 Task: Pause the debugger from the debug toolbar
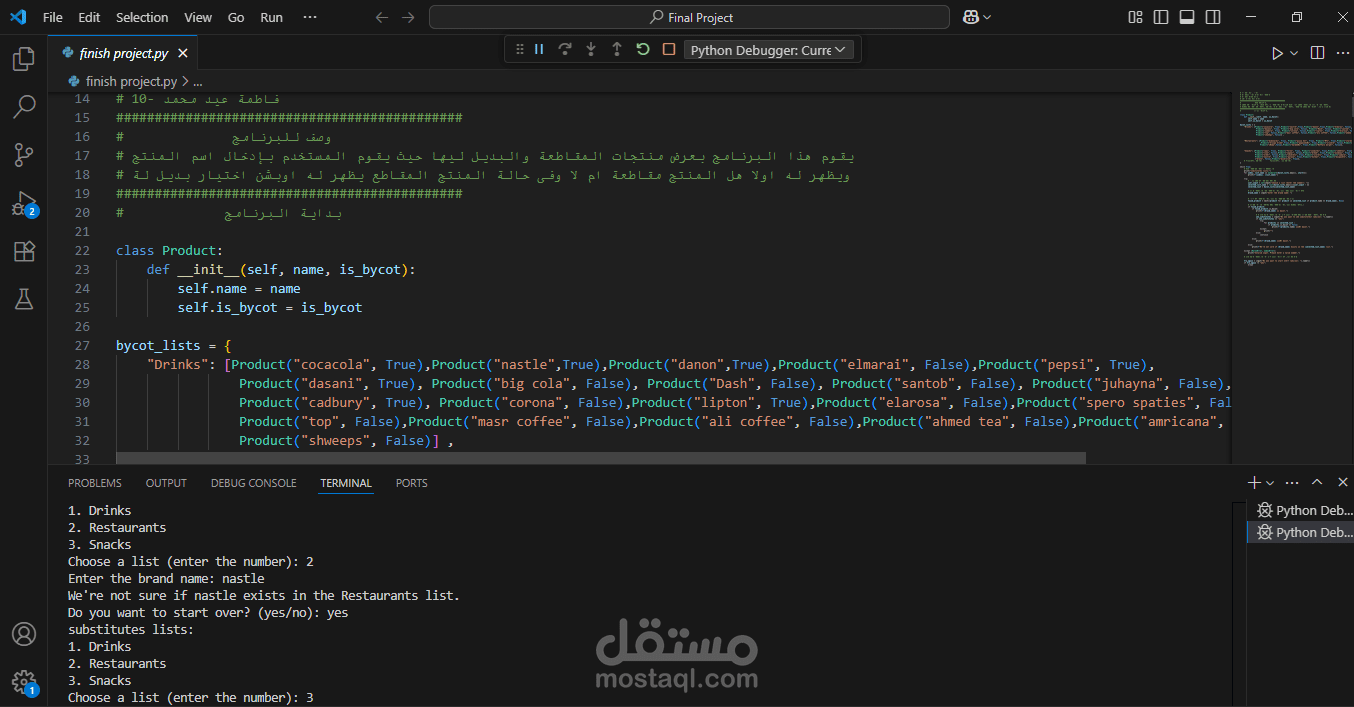pyautogui.click(x=539, y=50)
